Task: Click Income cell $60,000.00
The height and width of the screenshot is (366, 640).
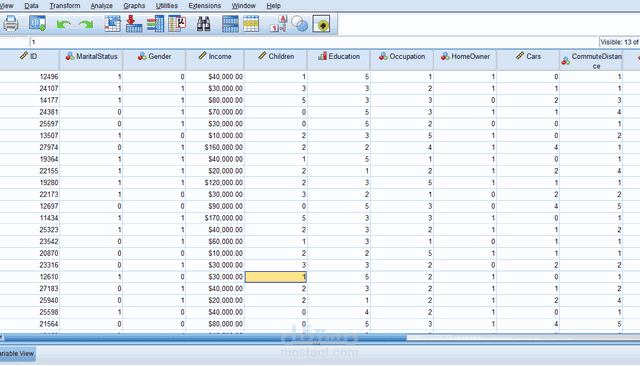Action: point(215,242)
